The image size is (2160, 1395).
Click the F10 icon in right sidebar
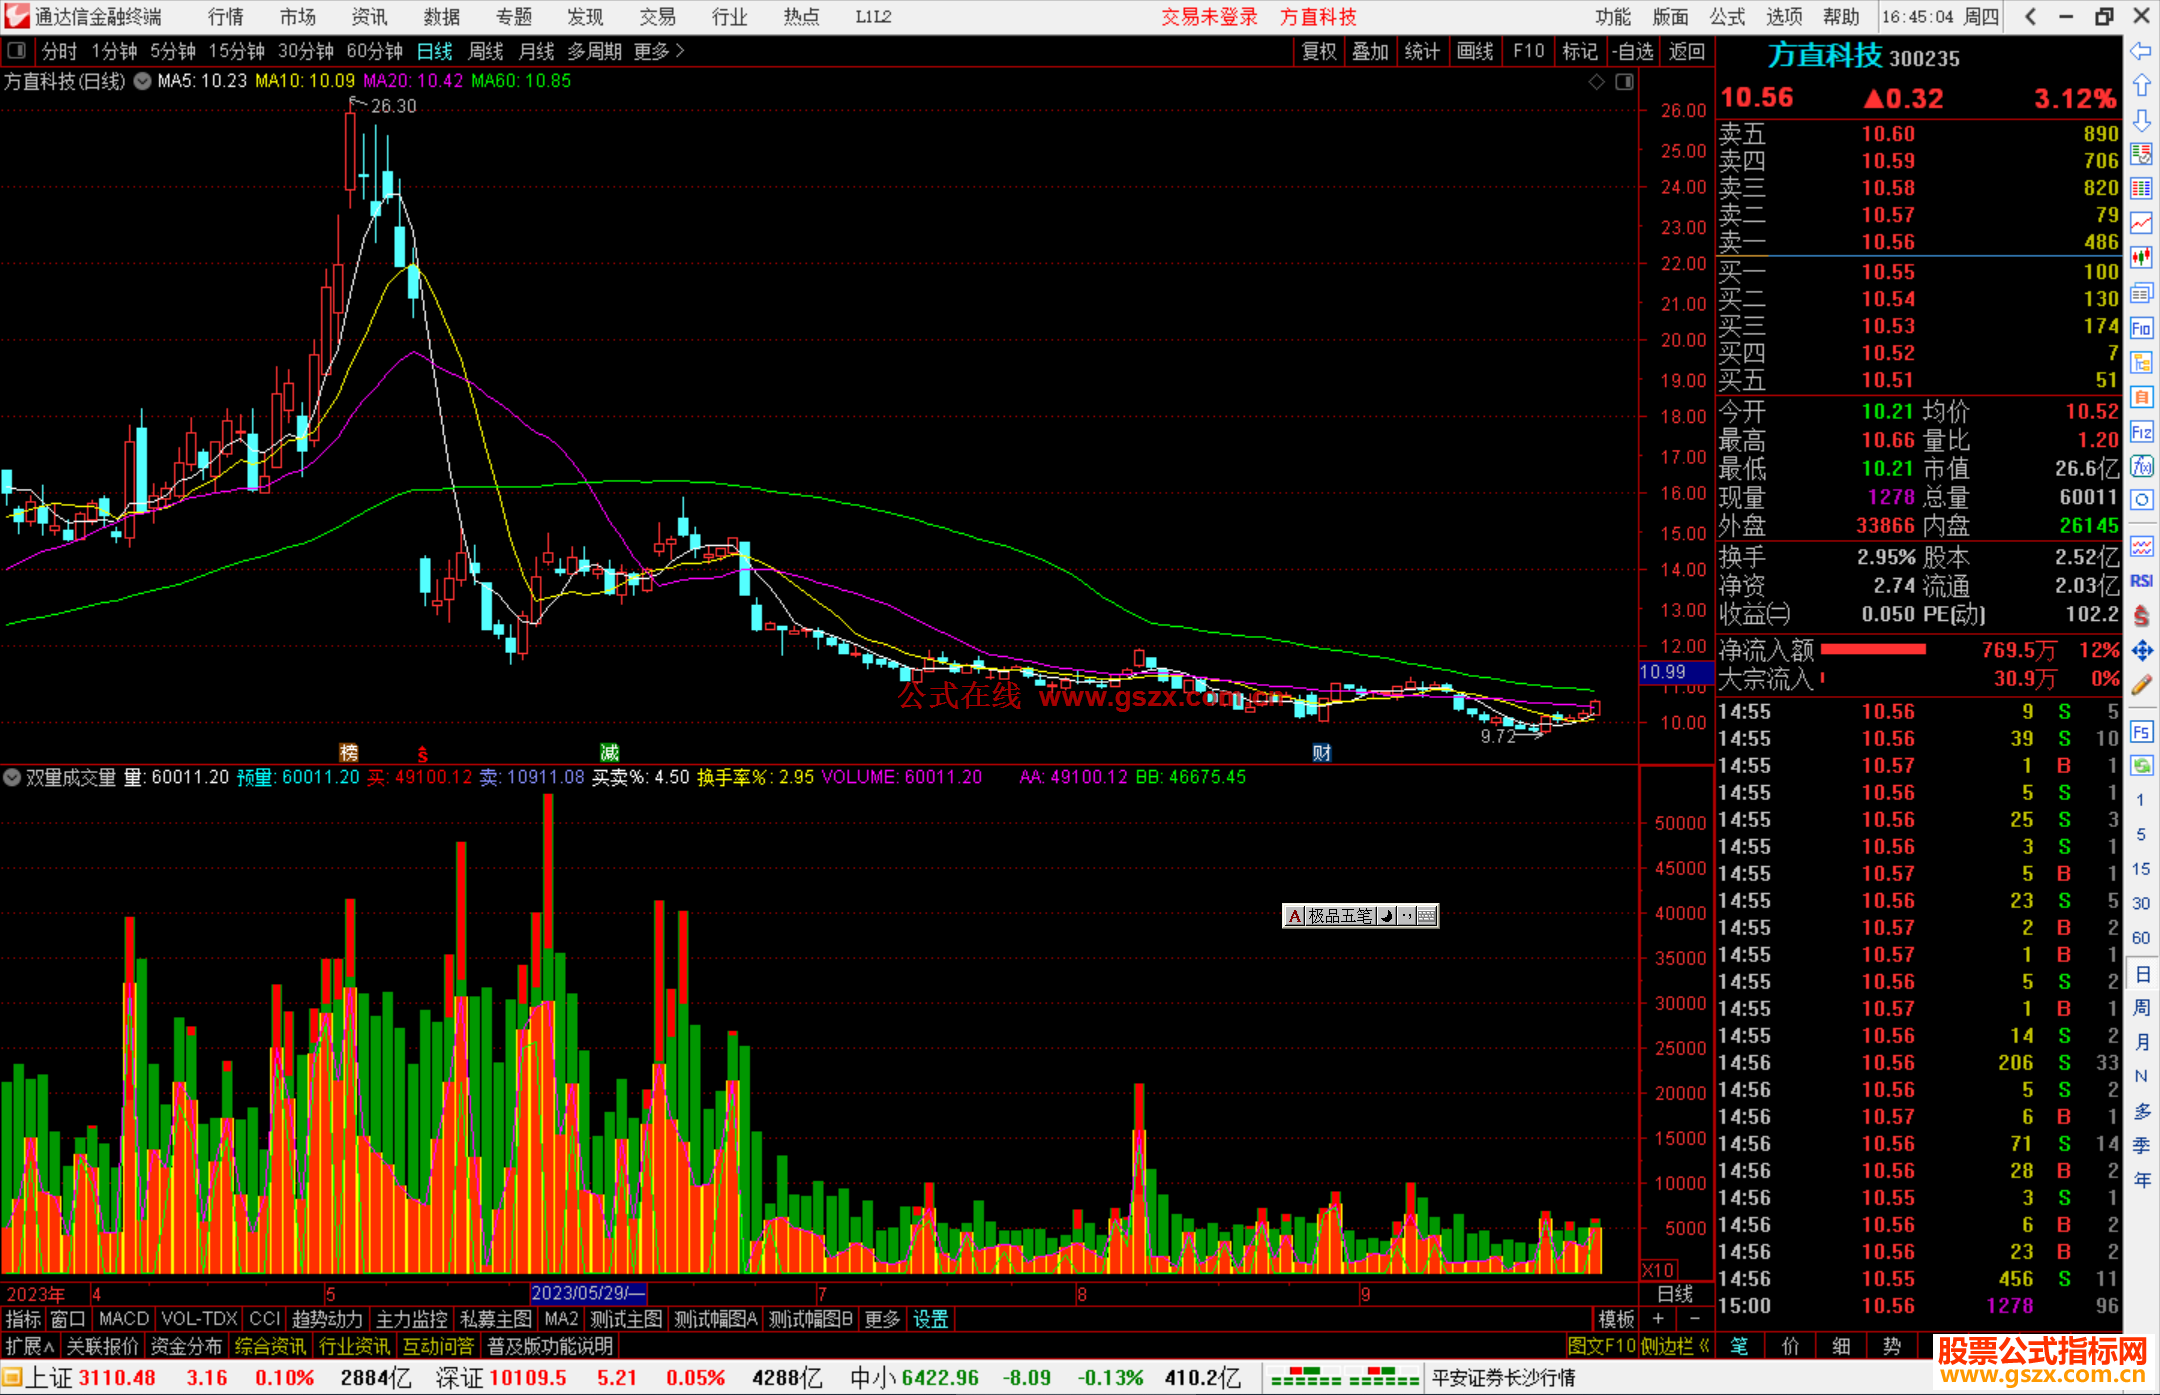2141,328
